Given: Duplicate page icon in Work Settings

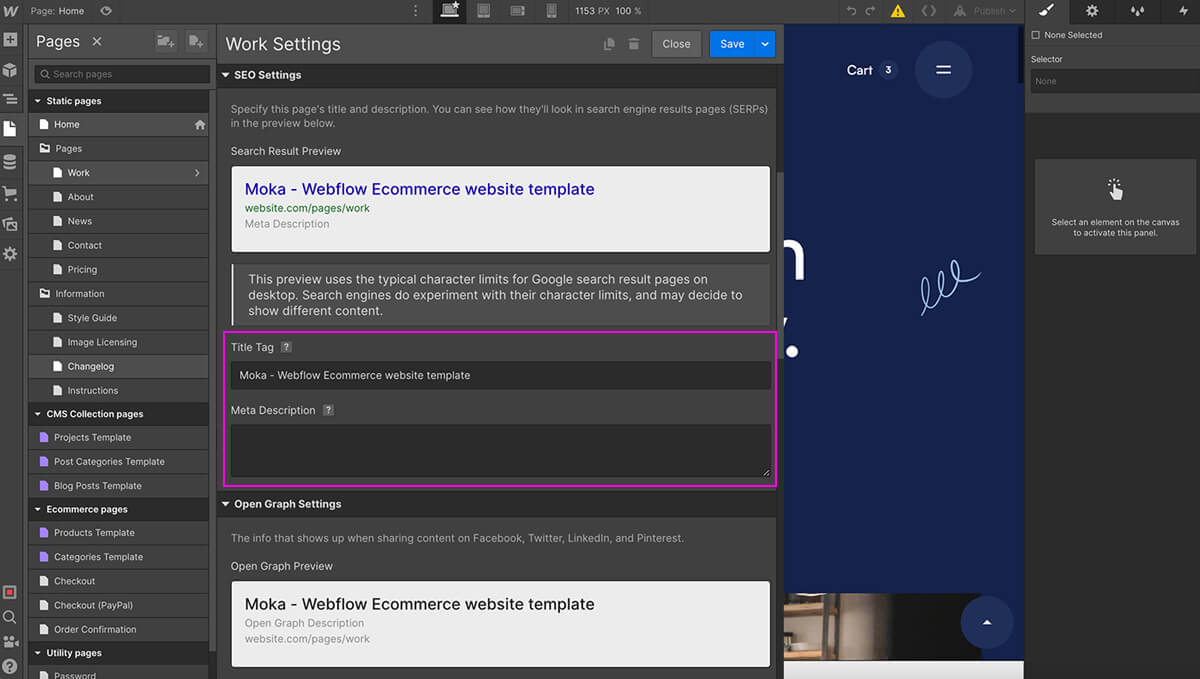Looking at the screenshot, I should (x=609, y=44).
